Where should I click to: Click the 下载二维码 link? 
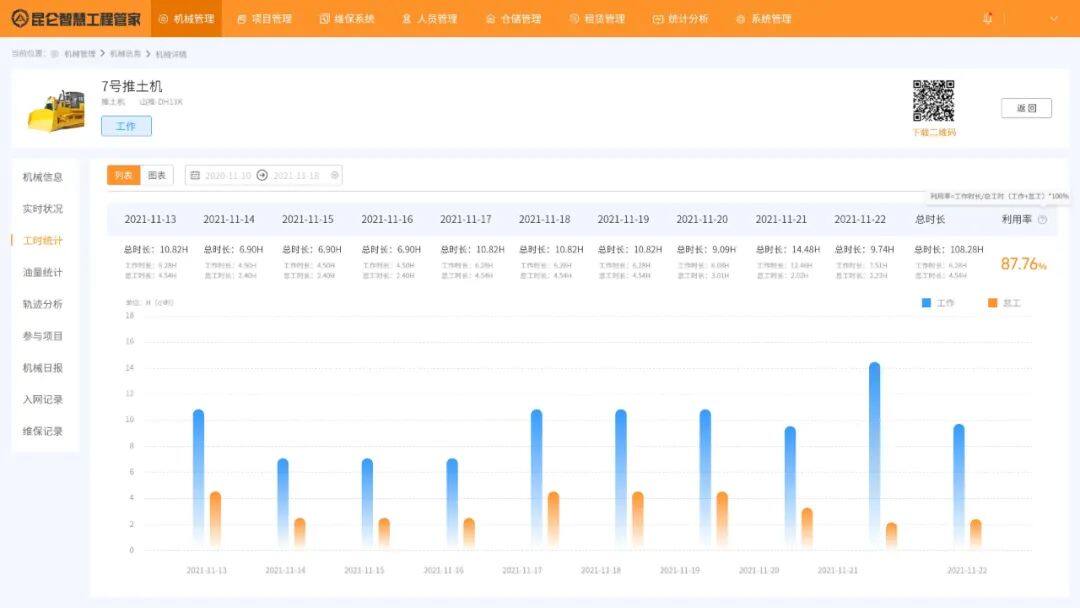[934, 132]
